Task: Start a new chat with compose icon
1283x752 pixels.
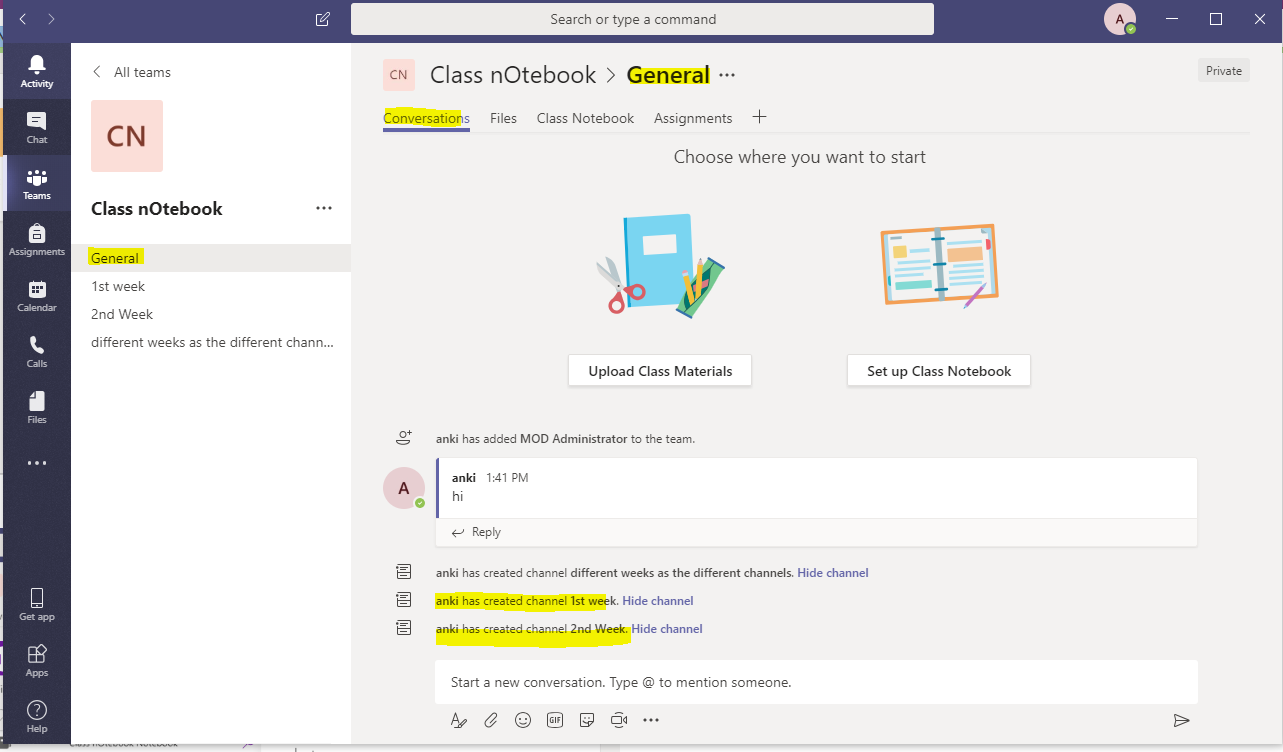Action: (x=322, y=19)
